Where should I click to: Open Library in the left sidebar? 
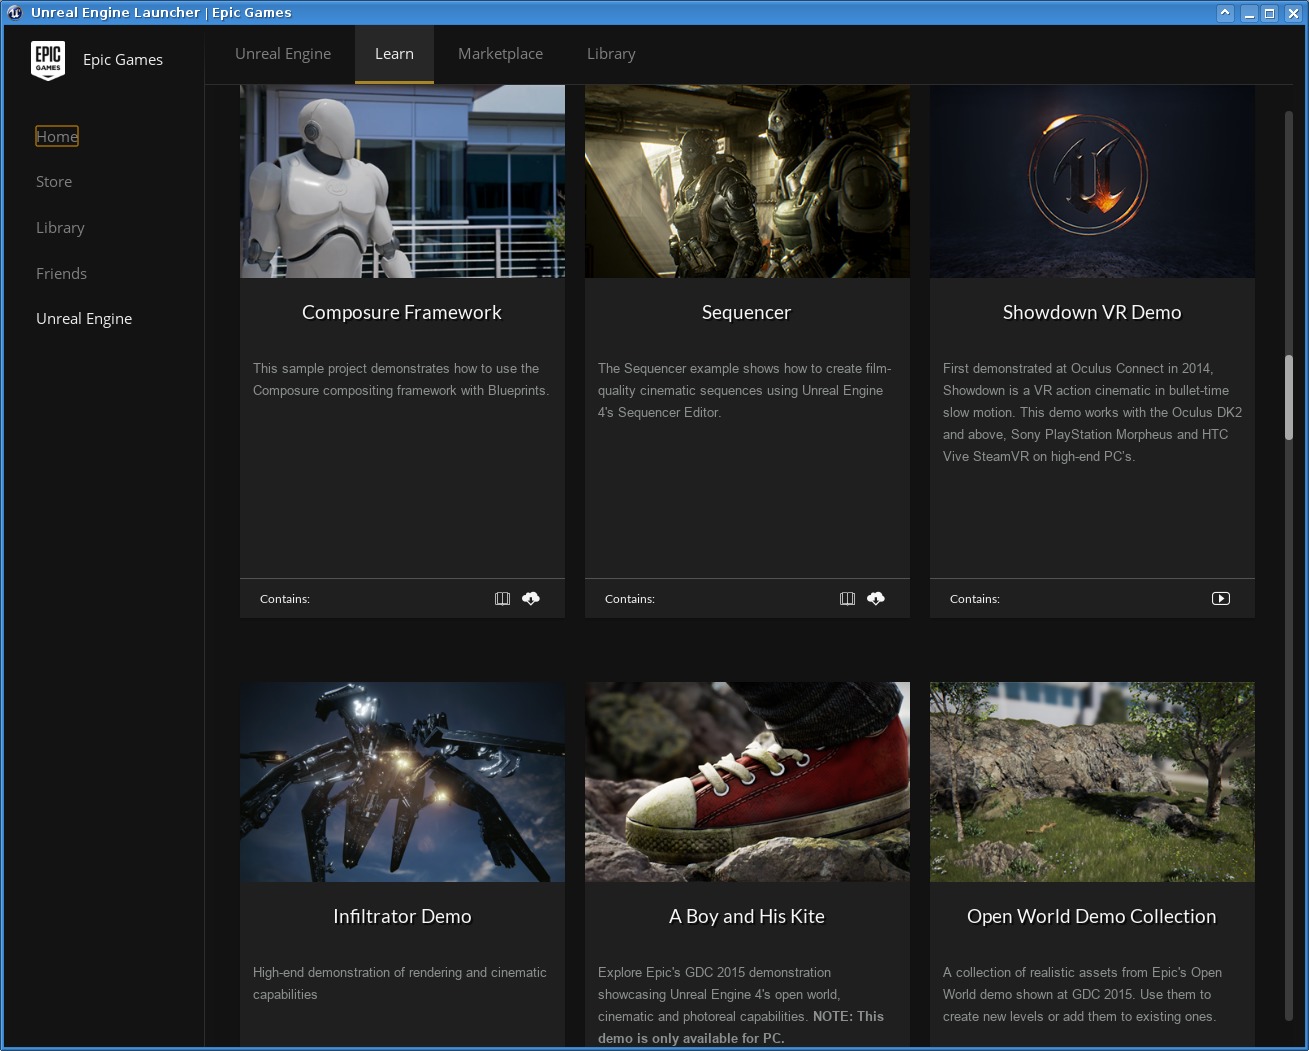pyautogui.click(x=60, y=228)
